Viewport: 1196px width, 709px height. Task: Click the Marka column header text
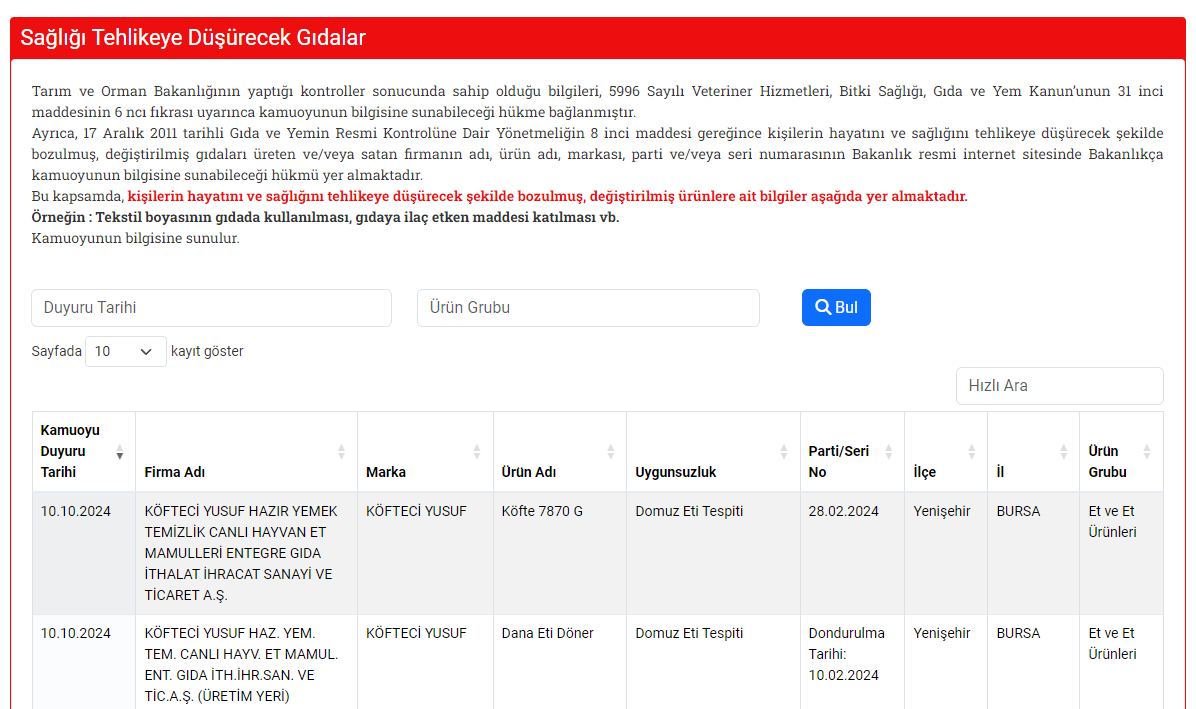point(386,472)
